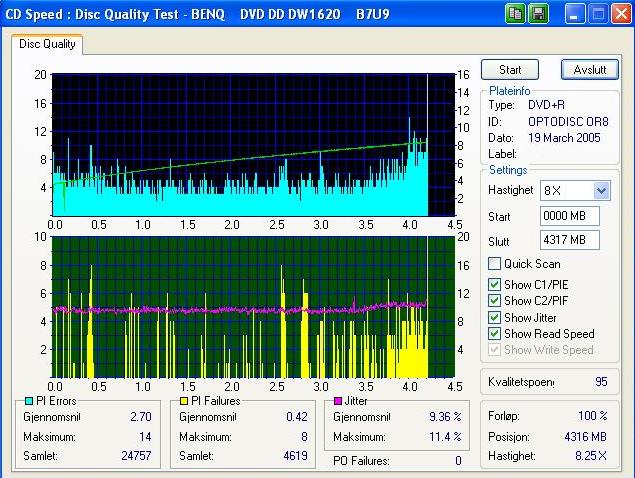Click the Kvalitetspoeng value 95
Viewport: 635px width, 478px height.
(601, 382)
